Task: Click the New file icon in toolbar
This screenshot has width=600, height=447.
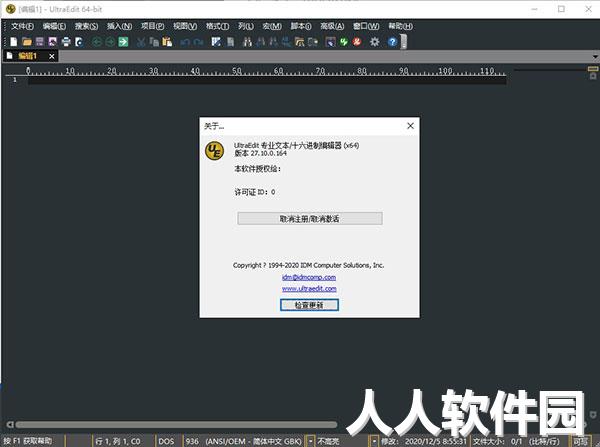Action: coord(14,42)
